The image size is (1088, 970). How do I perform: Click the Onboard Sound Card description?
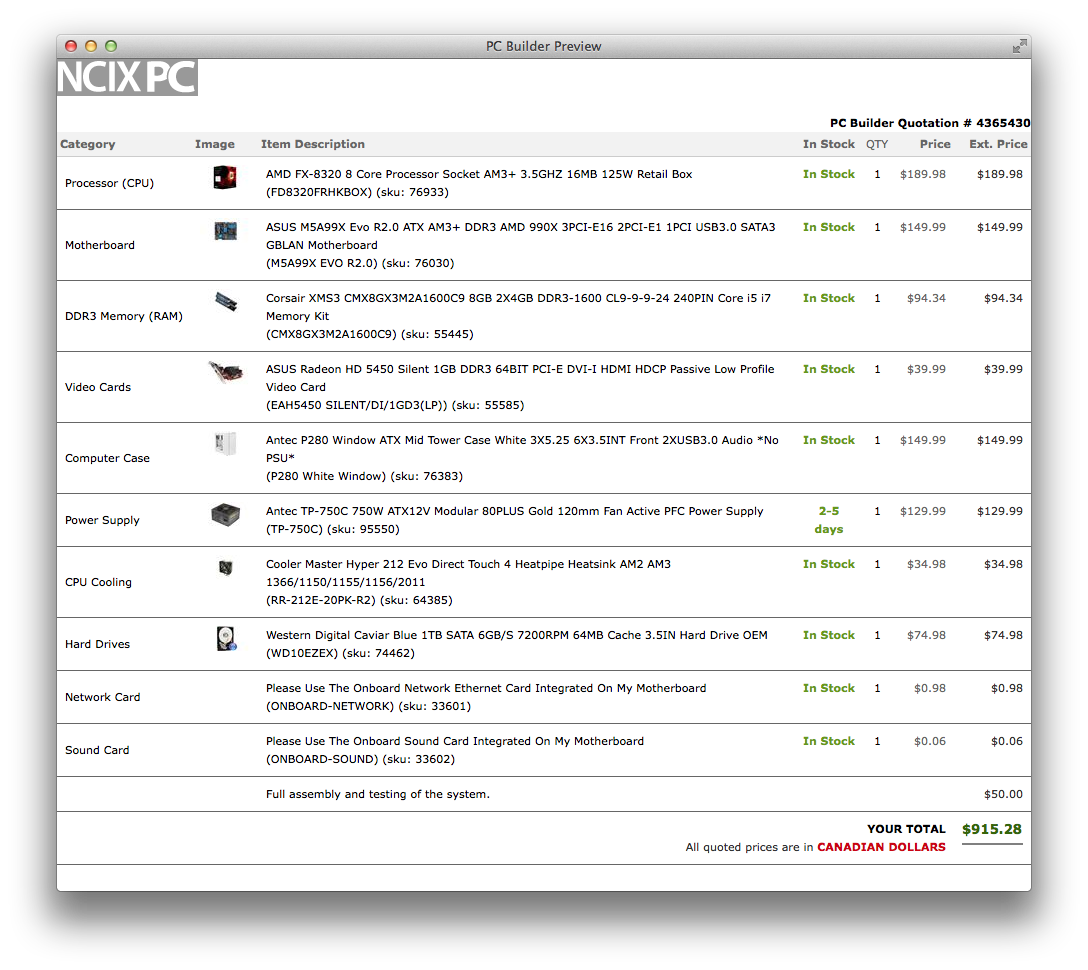(x=454, y=750)
